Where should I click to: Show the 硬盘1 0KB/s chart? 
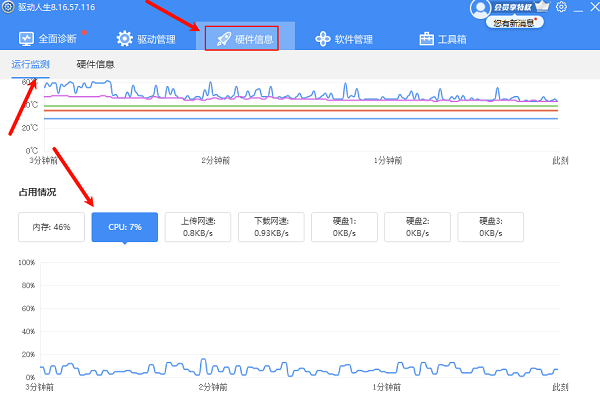[x=344, y=227]
